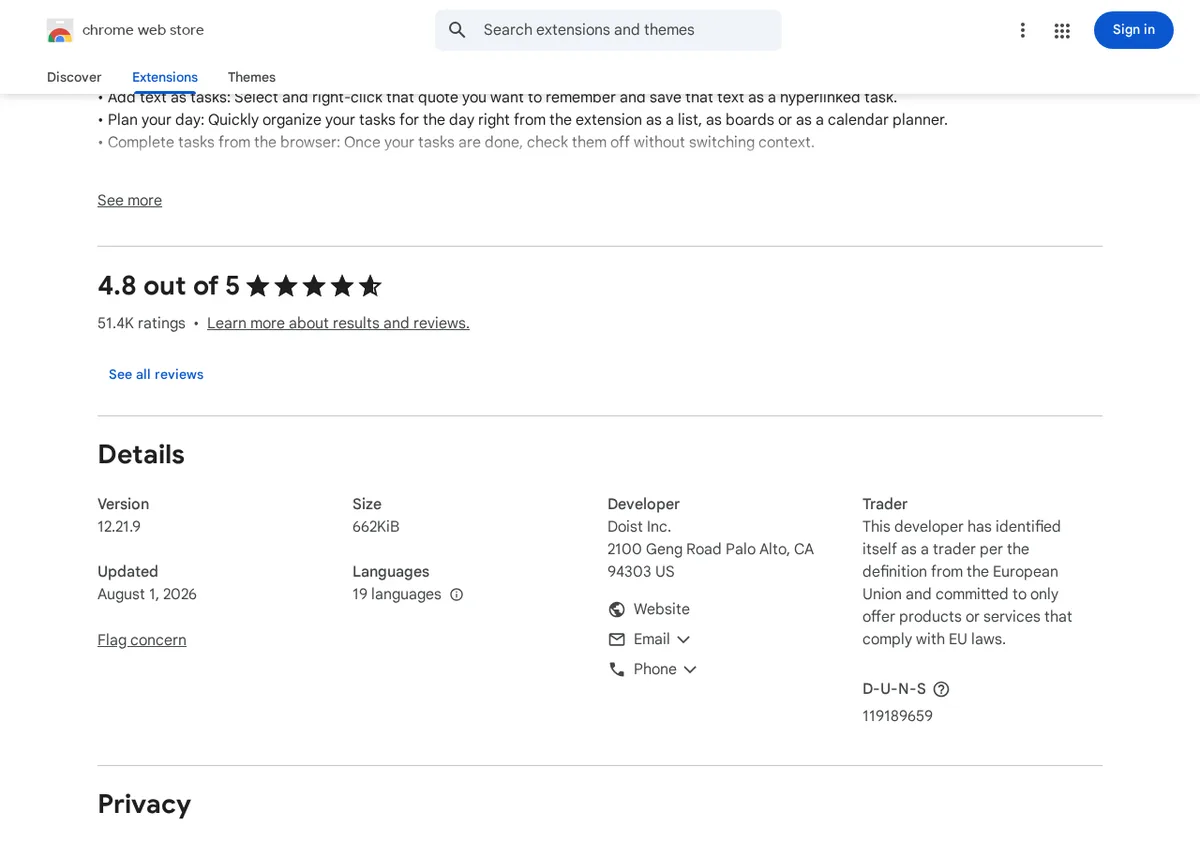Open Learn more about results and reviews
This screenshot has width=1200, height=844.
[338, 323]
